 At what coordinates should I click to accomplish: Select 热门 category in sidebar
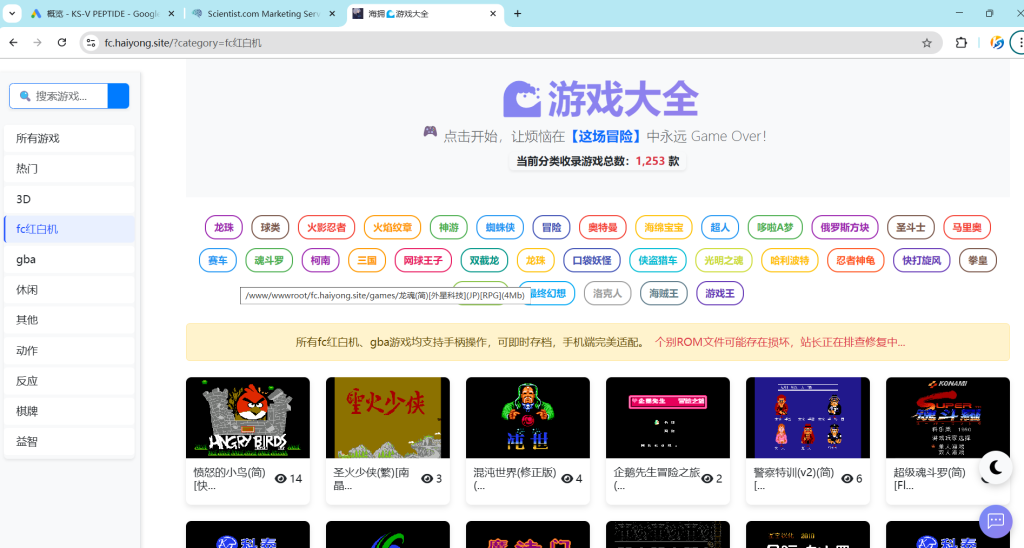pyautogui.click(x=69, y=169)
